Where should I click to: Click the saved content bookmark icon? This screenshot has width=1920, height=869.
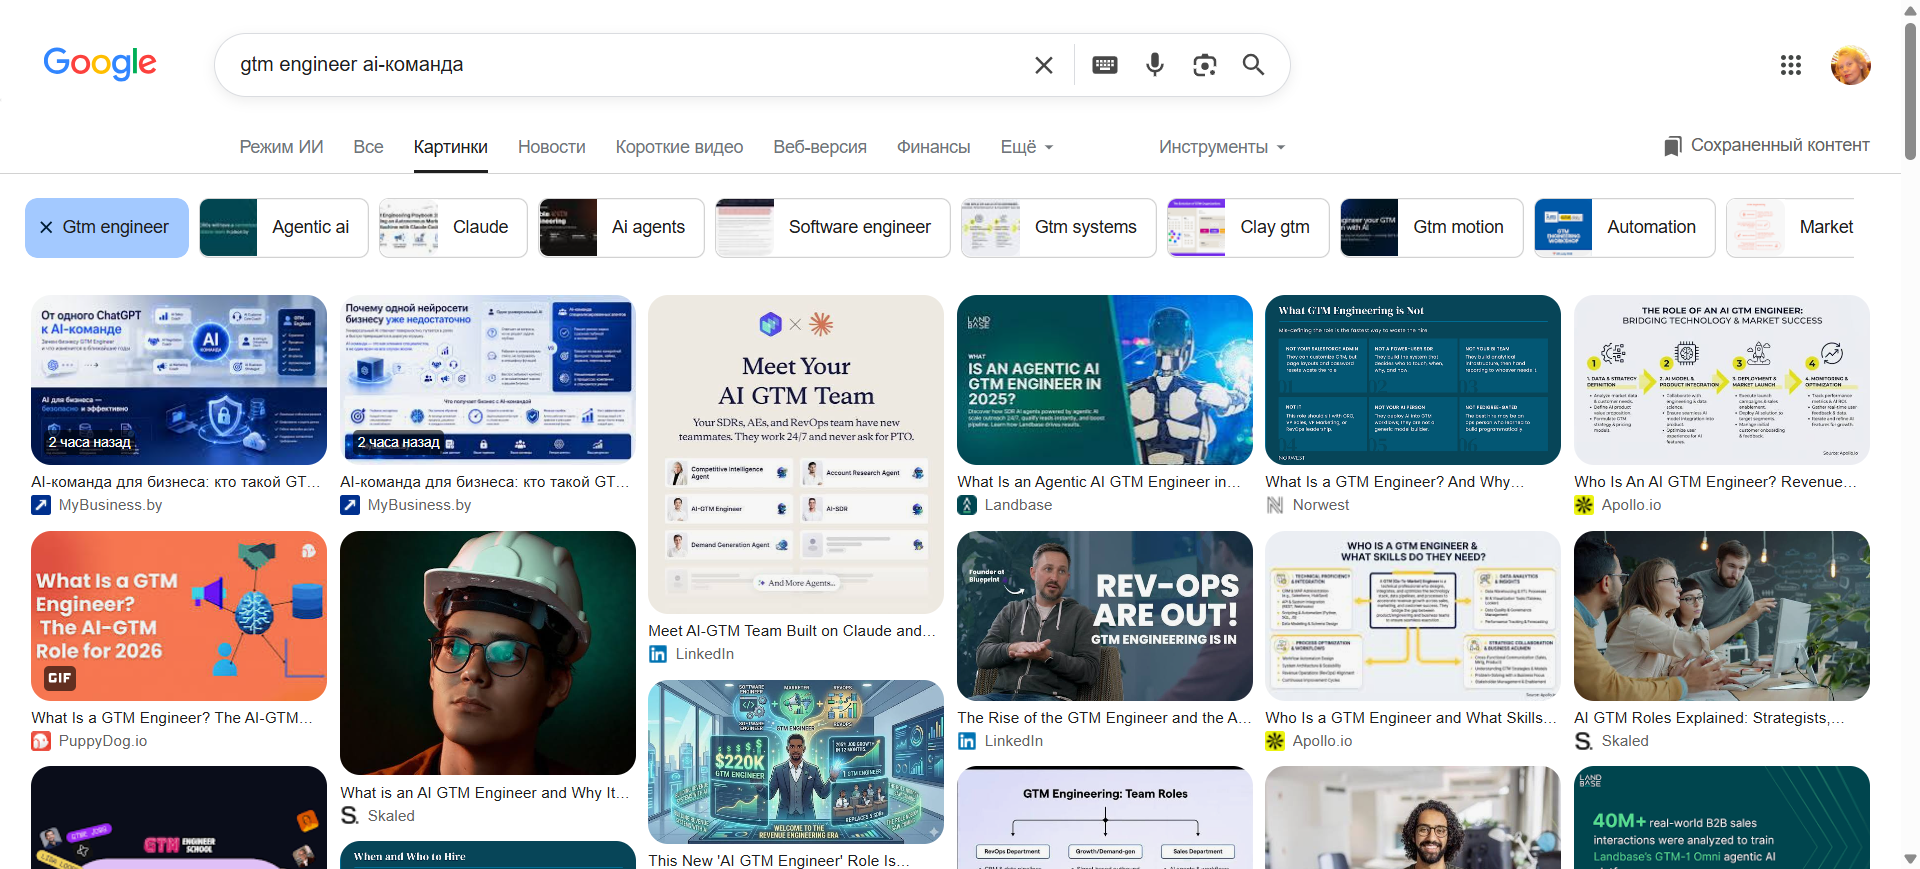pyautogui.click(x=1672, y=146)
